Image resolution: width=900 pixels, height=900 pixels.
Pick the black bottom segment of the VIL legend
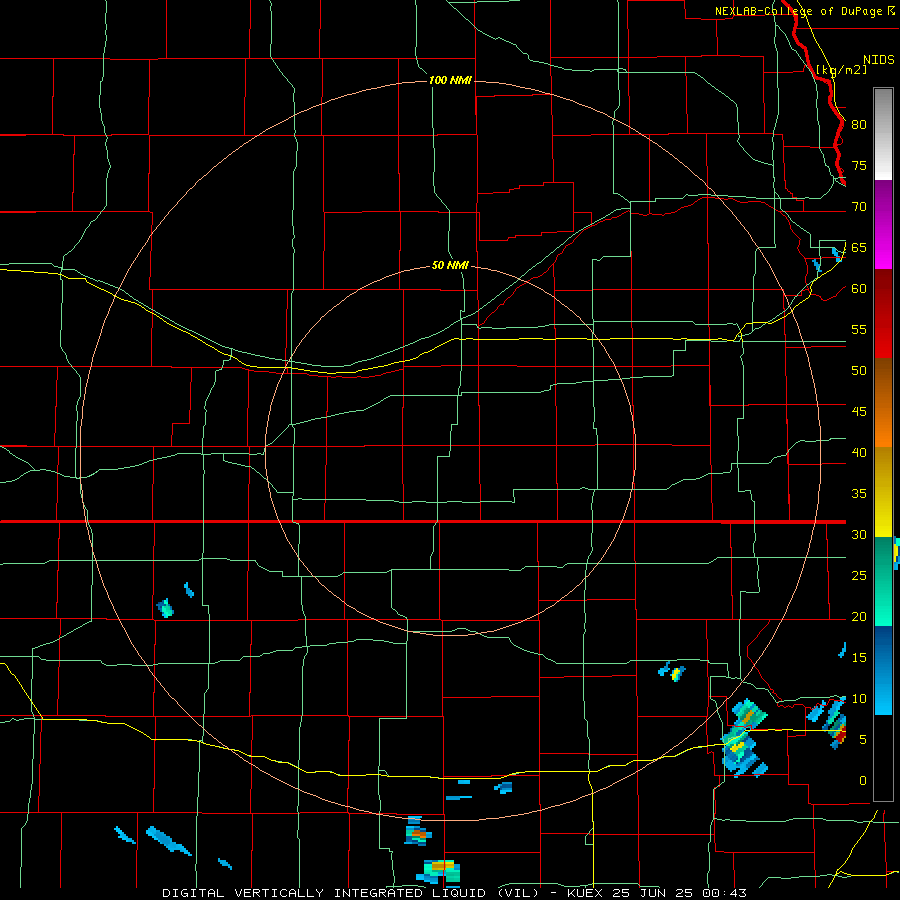883,758
